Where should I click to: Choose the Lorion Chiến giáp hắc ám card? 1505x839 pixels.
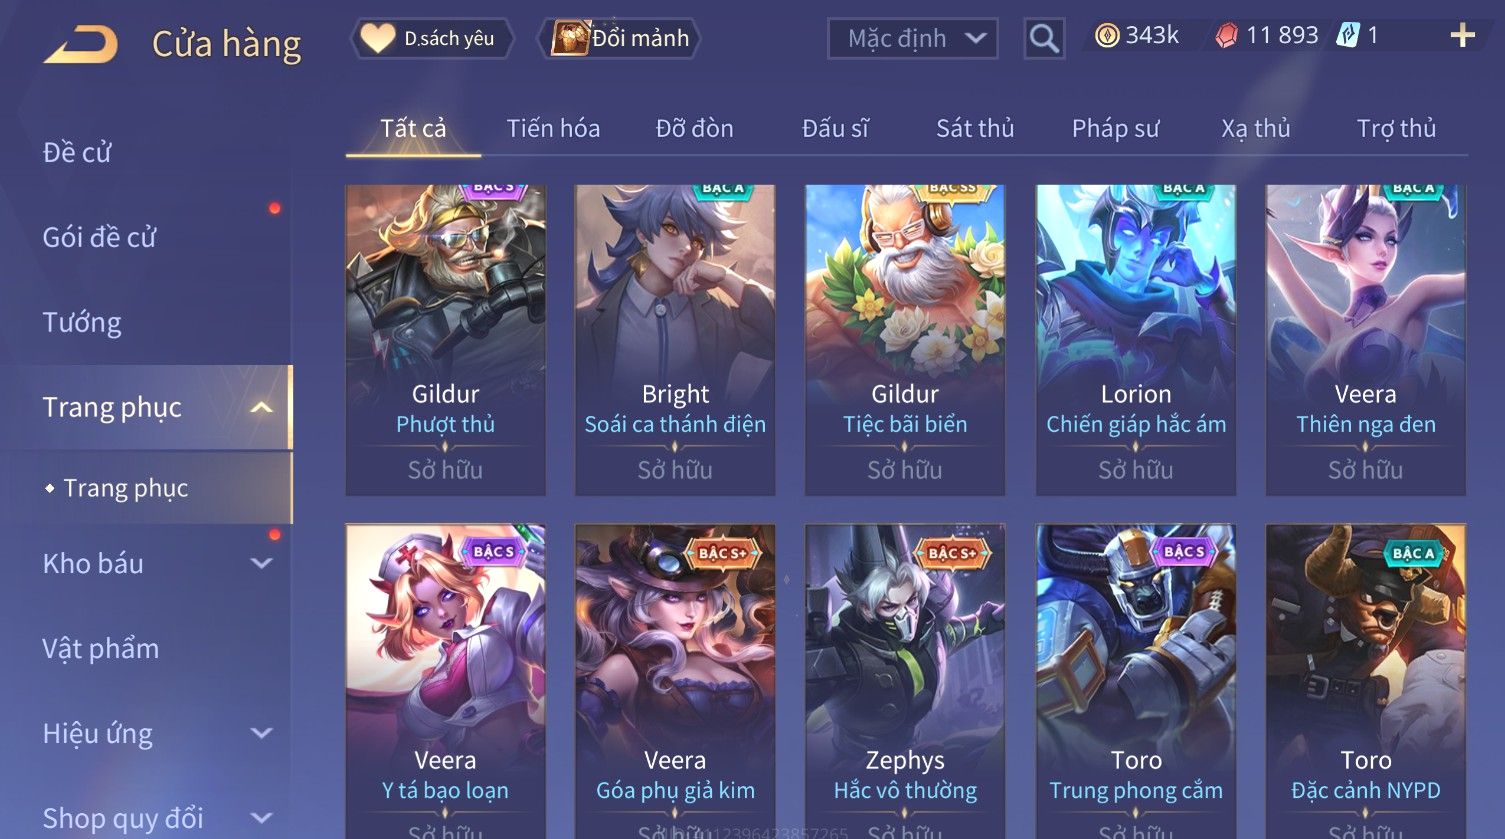(x=1136, y=340)
